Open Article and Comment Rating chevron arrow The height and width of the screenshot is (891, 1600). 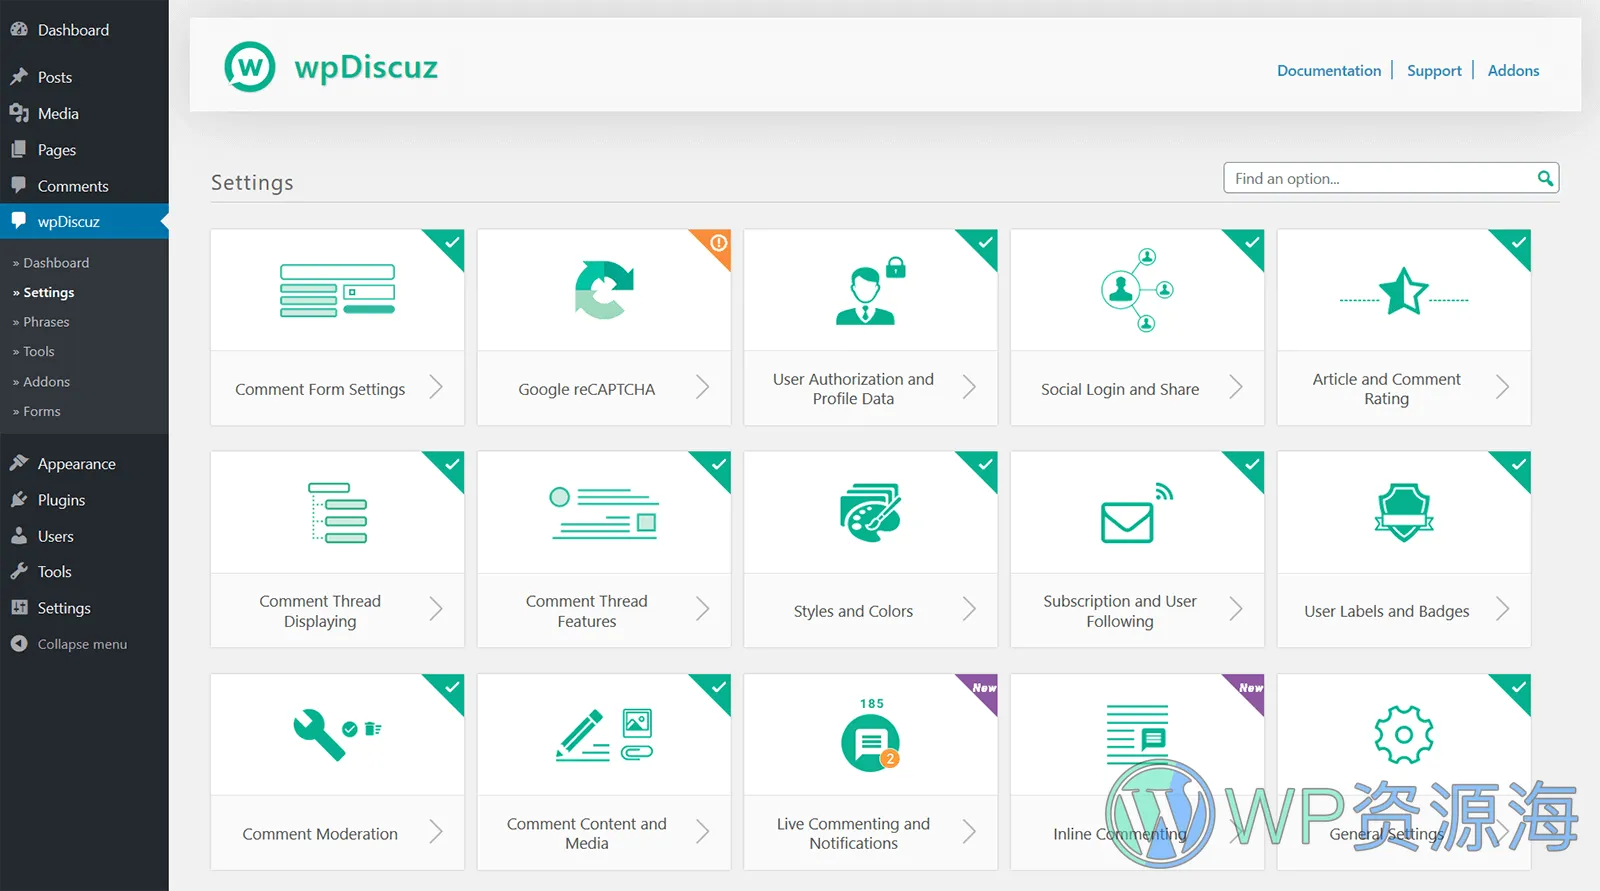[x=1502, y=387]
